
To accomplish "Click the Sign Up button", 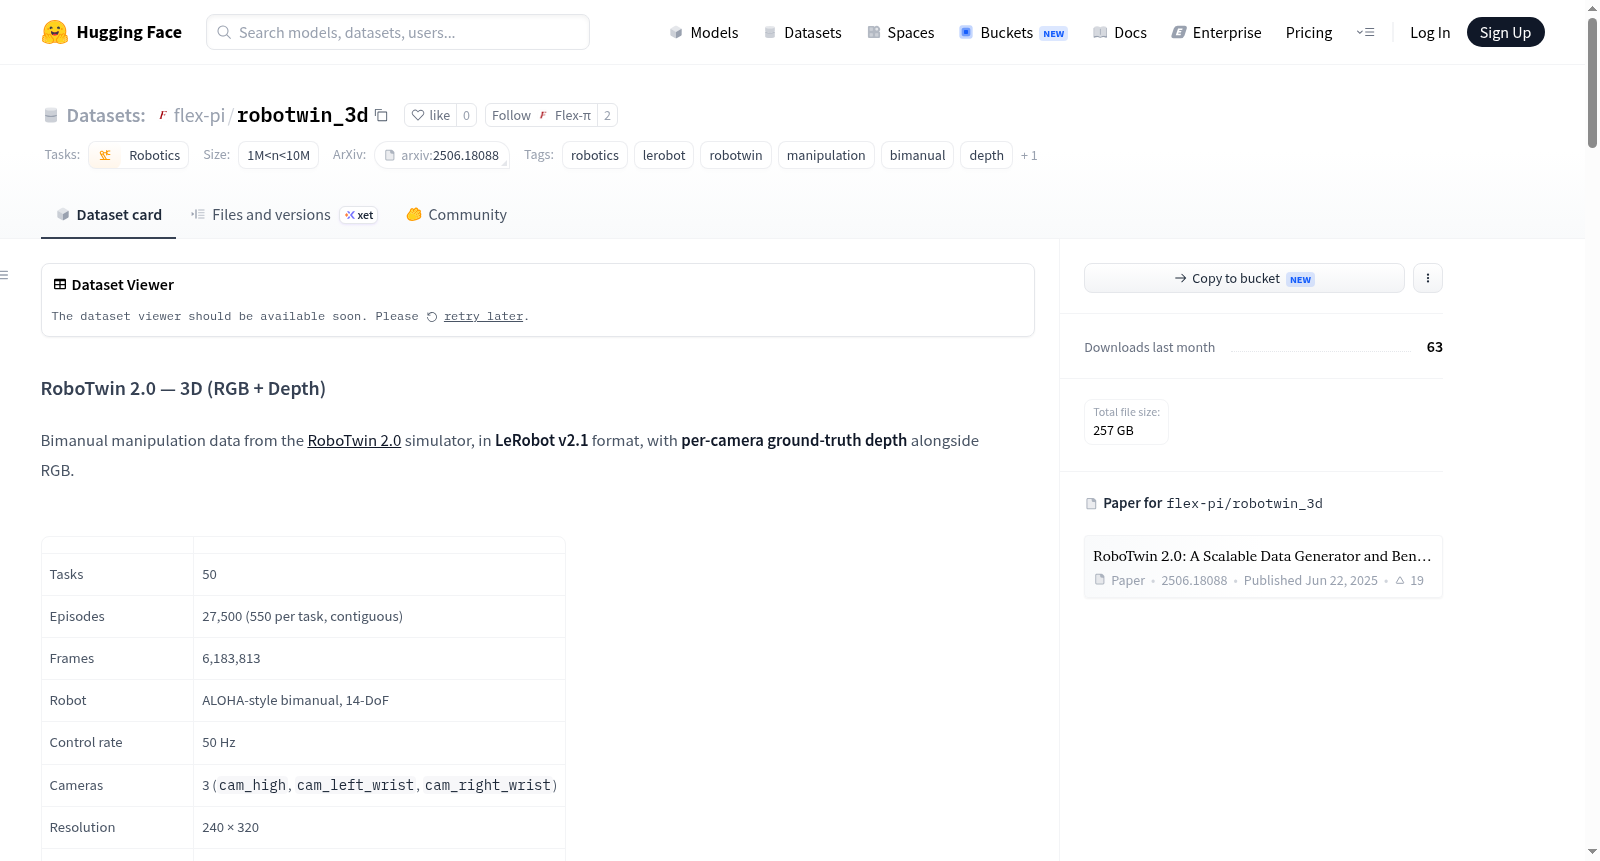I will (x=1505, y=32).
